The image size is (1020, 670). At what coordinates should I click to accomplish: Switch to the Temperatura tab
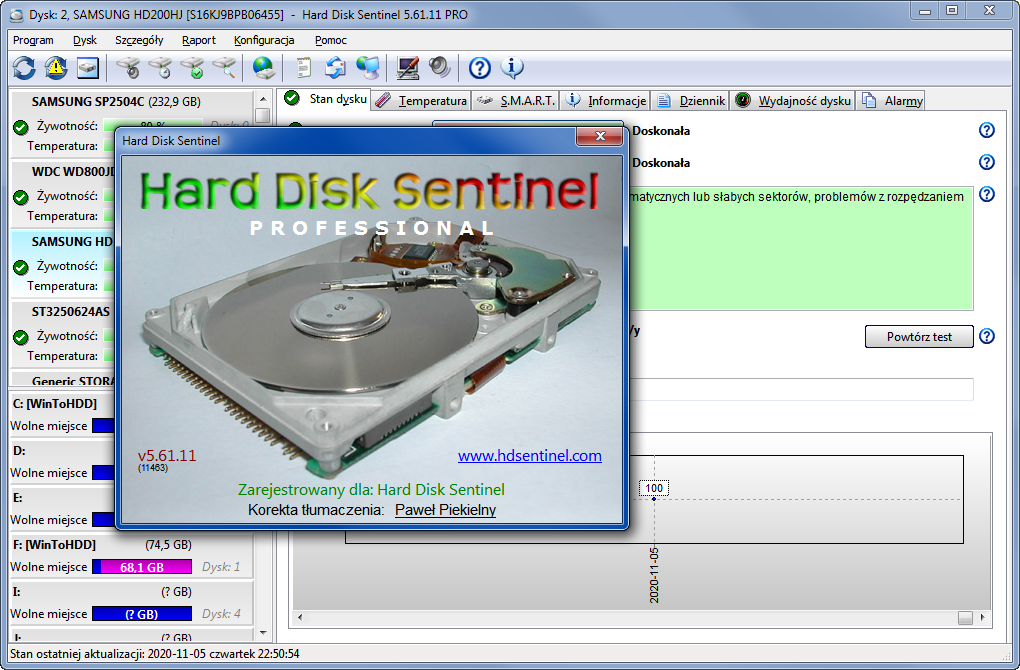click(422, 101)
